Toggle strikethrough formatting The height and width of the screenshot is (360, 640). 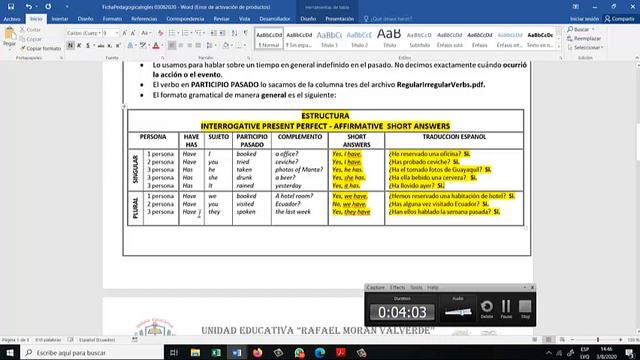pyautogui.click(x=101, y=46)
